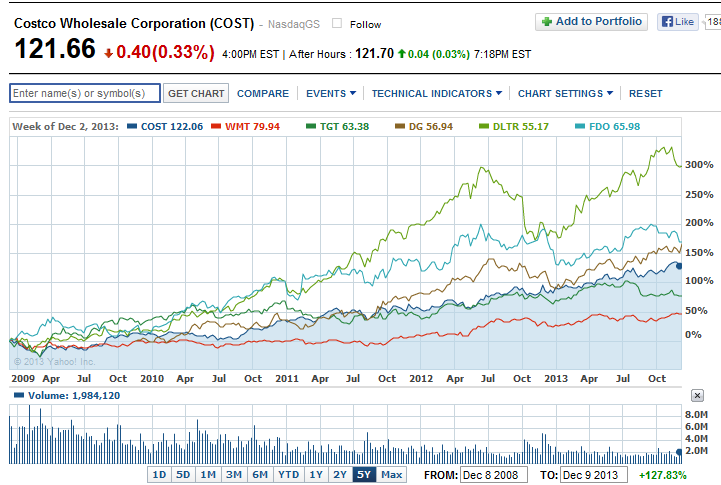
Task: Click the DLTR 55.17 legend text
Action: click(x=521, y=126)
